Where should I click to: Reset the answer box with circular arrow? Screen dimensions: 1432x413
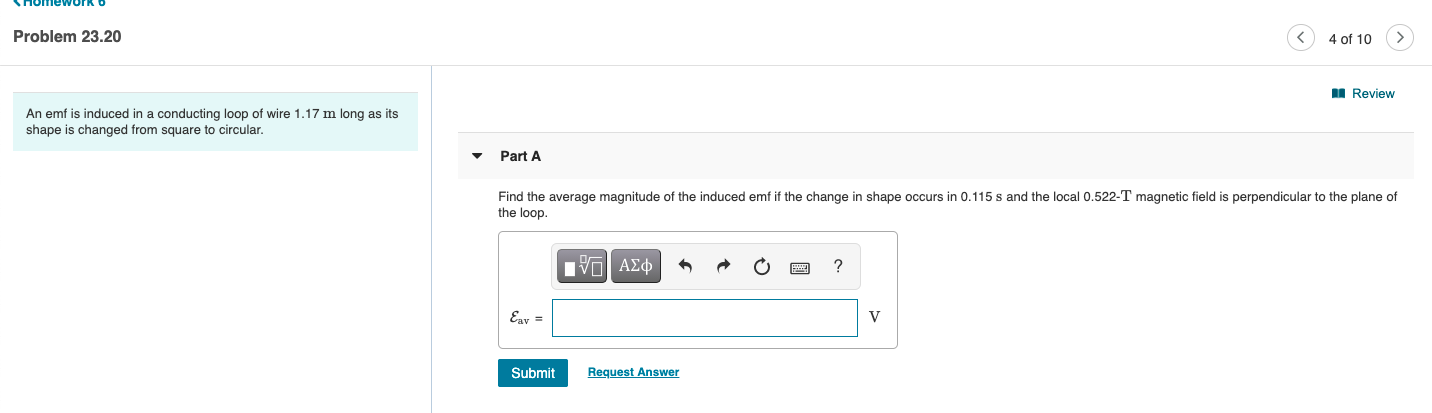point(762,266)
